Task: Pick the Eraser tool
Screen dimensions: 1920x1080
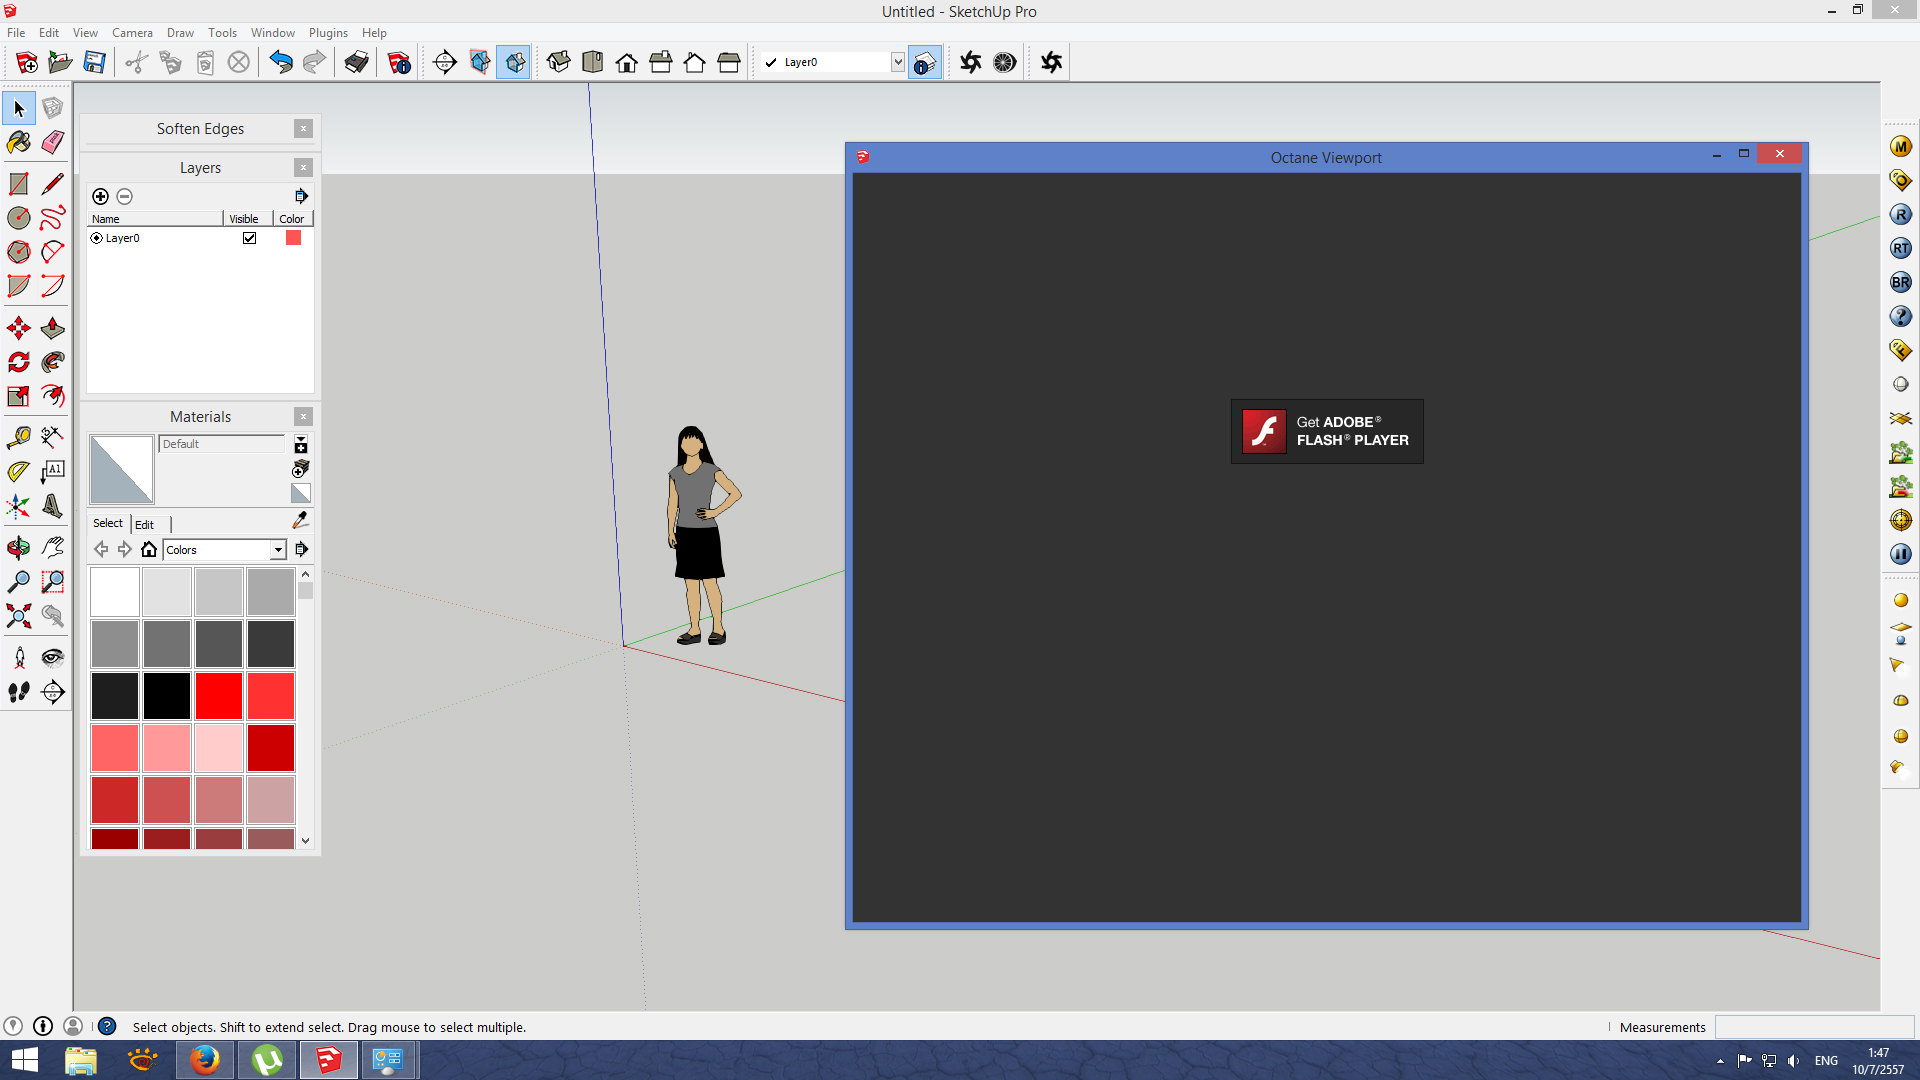Action: tap(53, 142)
